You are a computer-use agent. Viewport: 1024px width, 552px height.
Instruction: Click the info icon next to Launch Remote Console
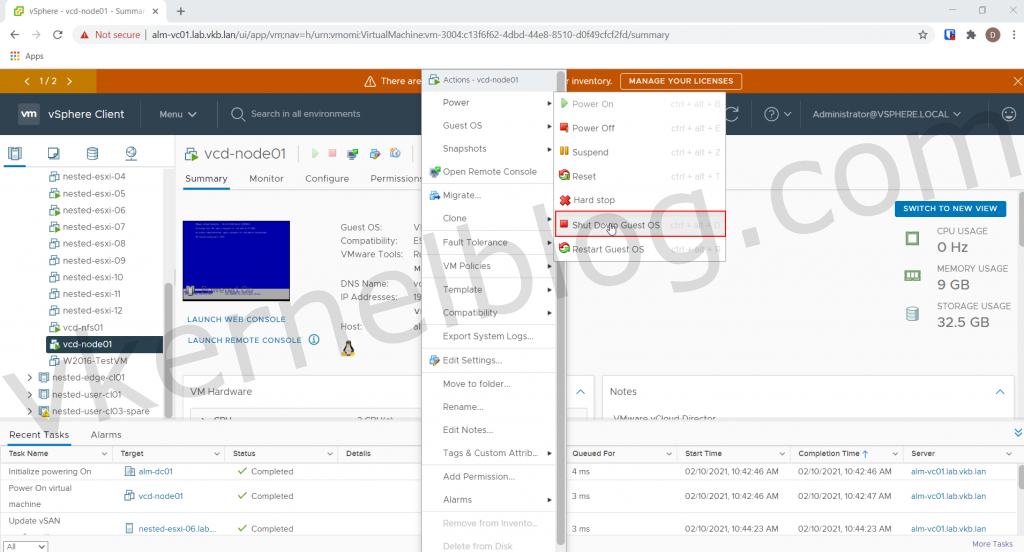314,340
